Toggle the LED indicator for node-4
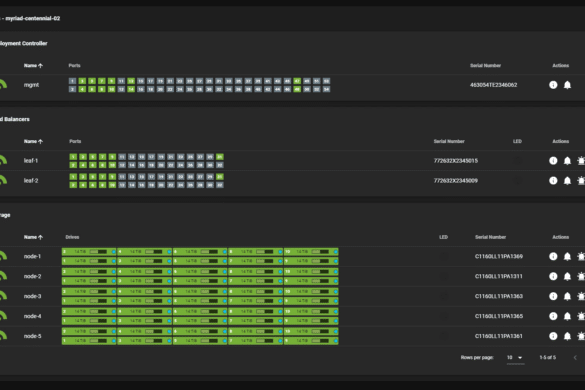585x390 pixels. tap(444, 316)
